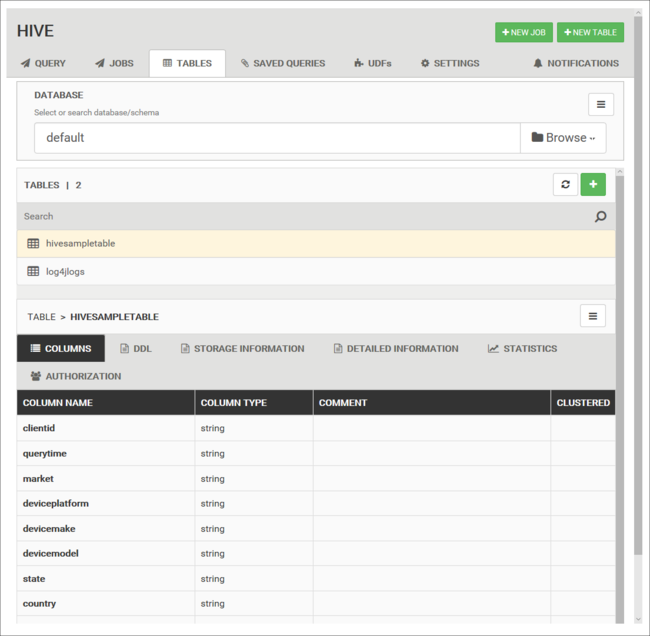Open the Authorization tab
Image resolution: width=650 pixels, height=636 pixels.
(76, 376)
